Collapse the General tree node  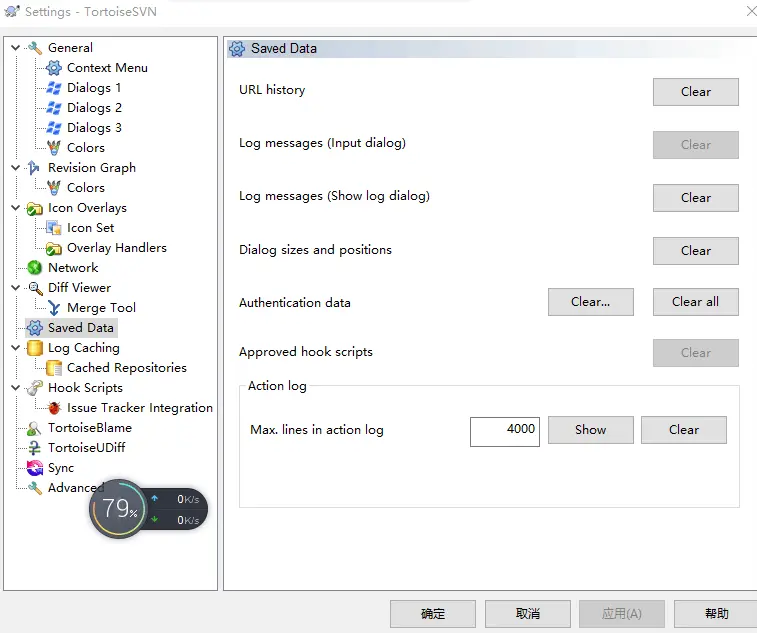click(x=15, y=48)
